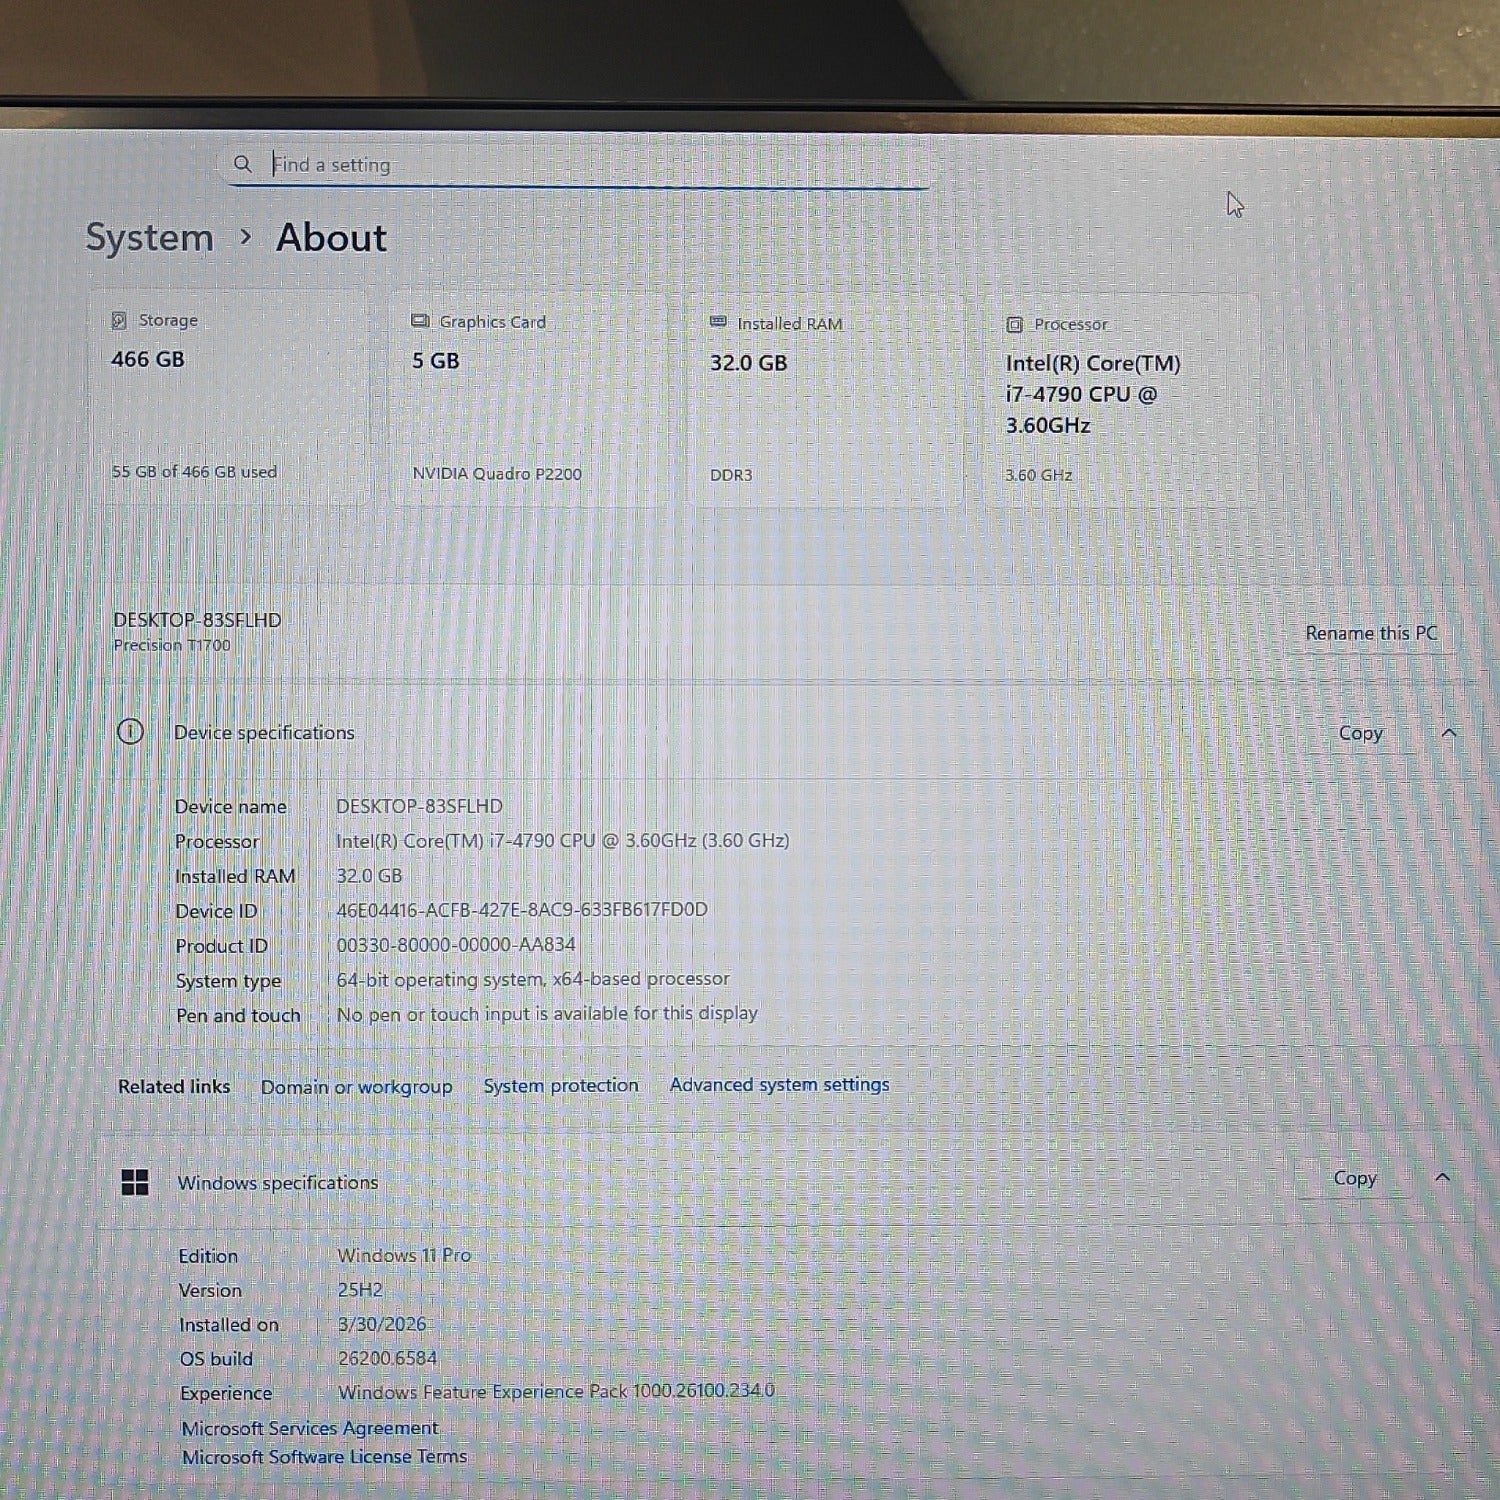Select the 25H2 version value
1500x1500 pixels.
[x=360, y=1290]
